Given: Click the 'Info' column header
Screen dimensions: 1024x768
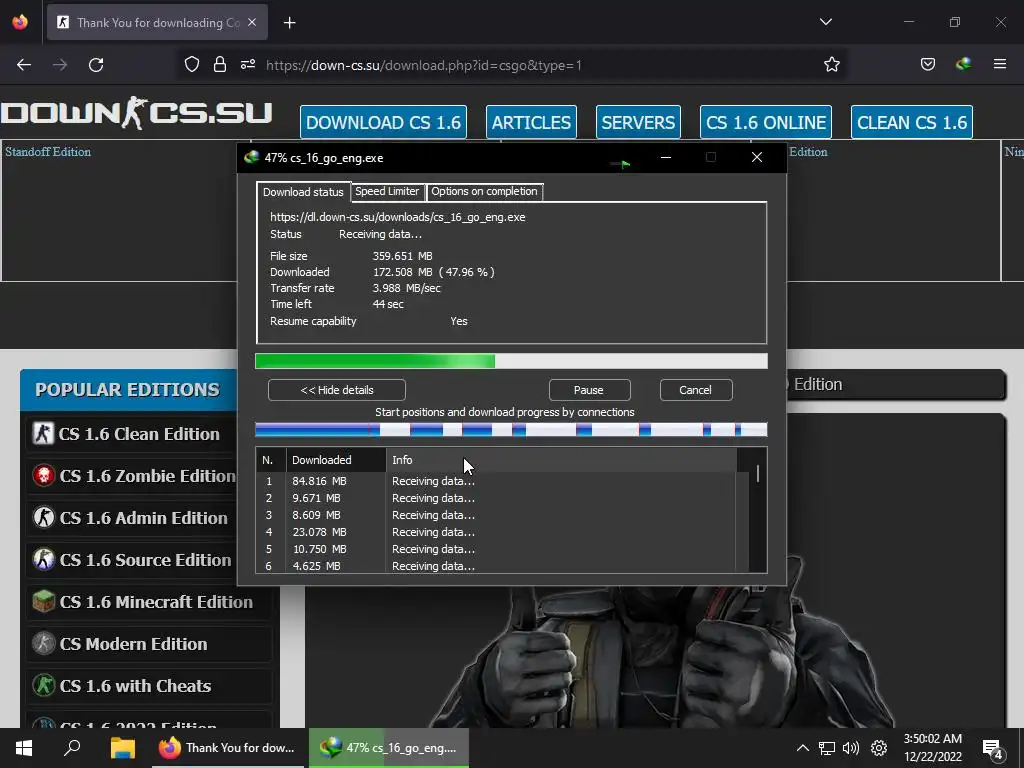Looking at the screenshot, I should click(x=561, y=460).
